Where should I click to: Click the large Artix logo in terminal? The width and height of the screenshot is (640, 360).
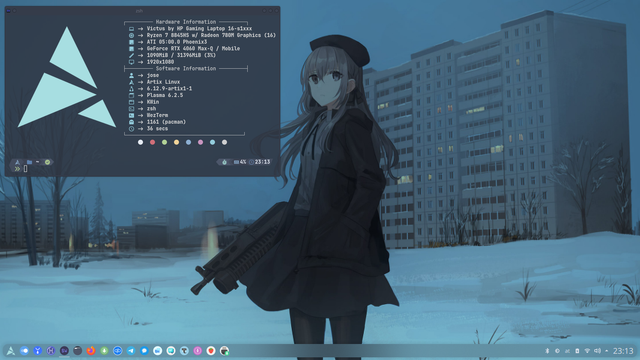(x=67, y=78)
